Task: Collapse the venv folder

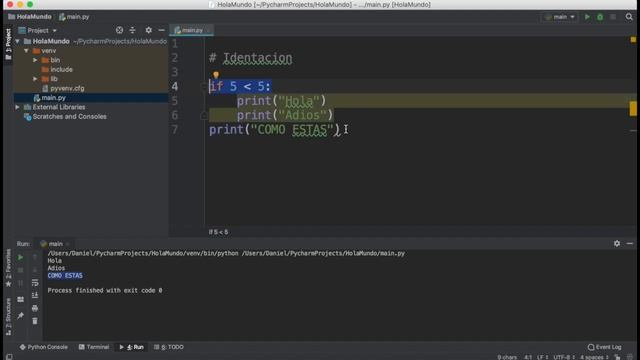Action: [x=27, y=51]
